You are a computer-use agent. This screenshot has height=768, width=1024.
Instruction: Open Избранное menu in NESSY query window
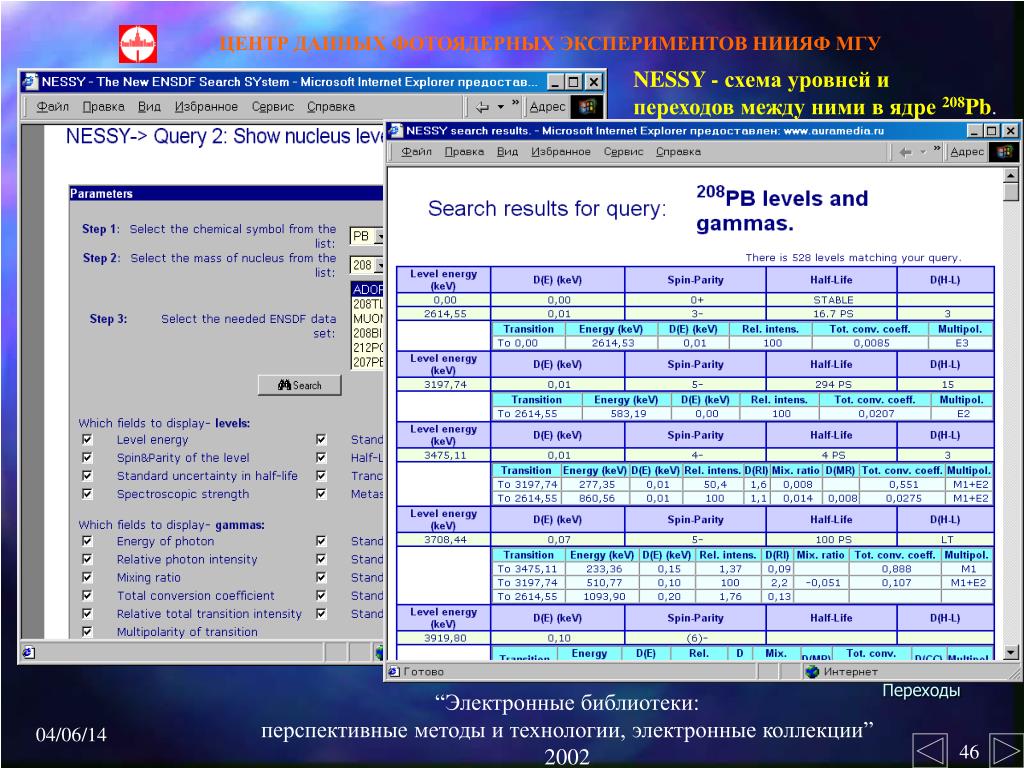point(206,106)
